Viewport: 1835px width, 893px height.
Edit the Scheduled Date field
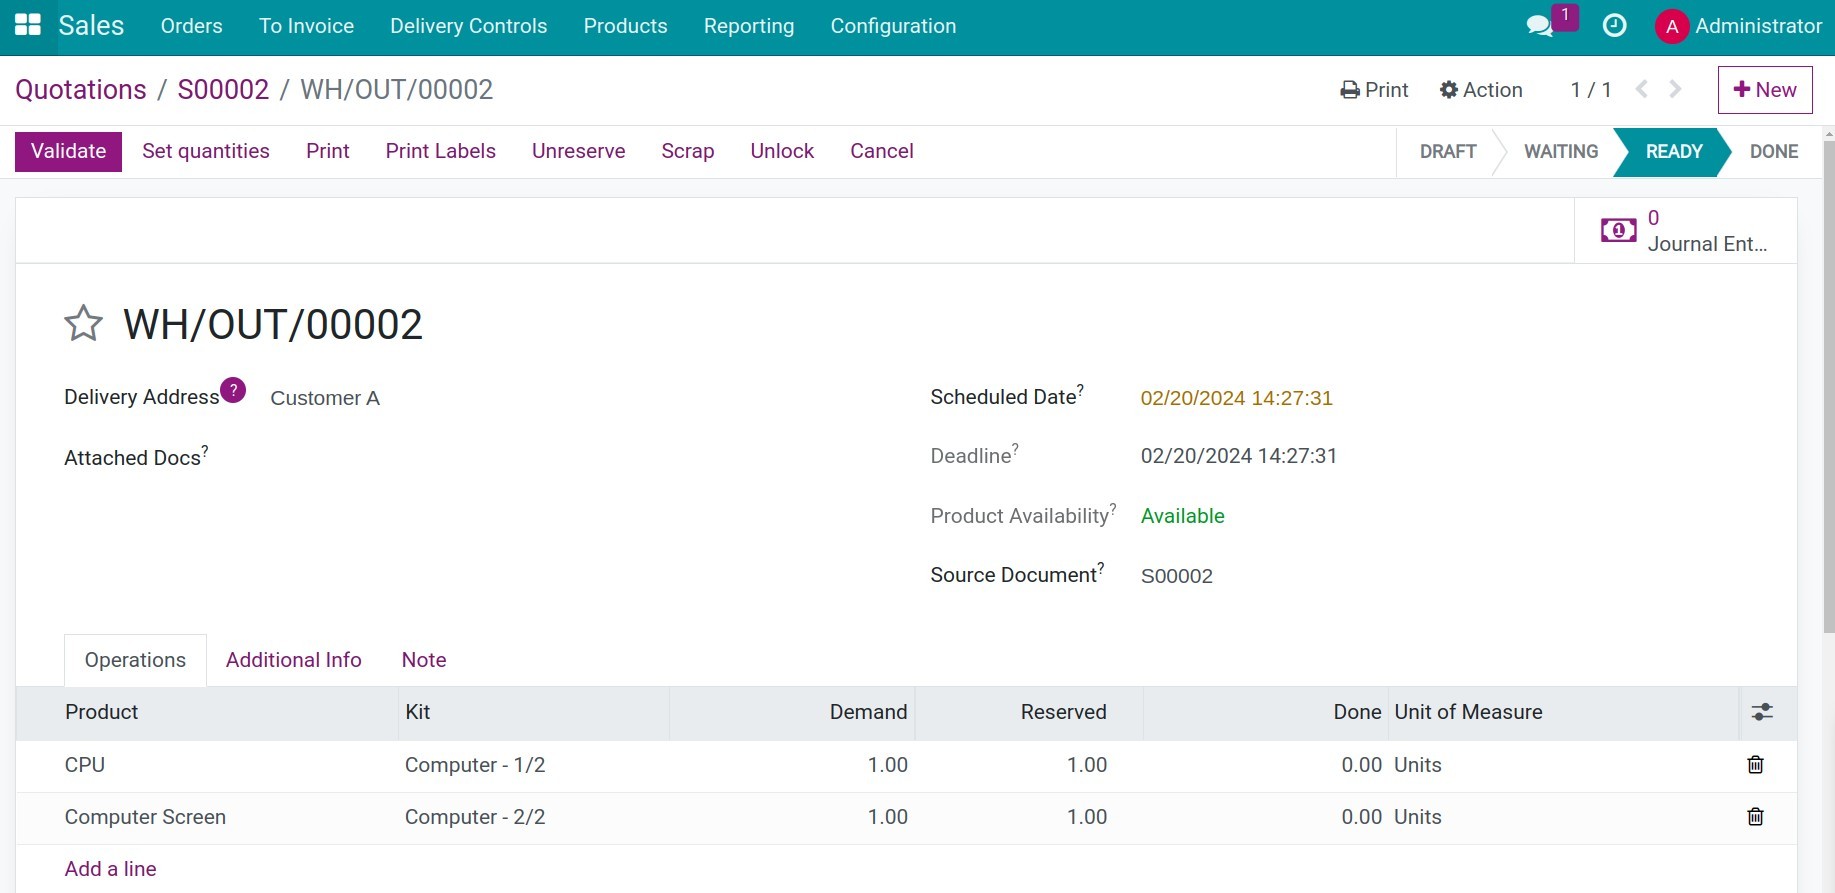tap(1237, 398)
